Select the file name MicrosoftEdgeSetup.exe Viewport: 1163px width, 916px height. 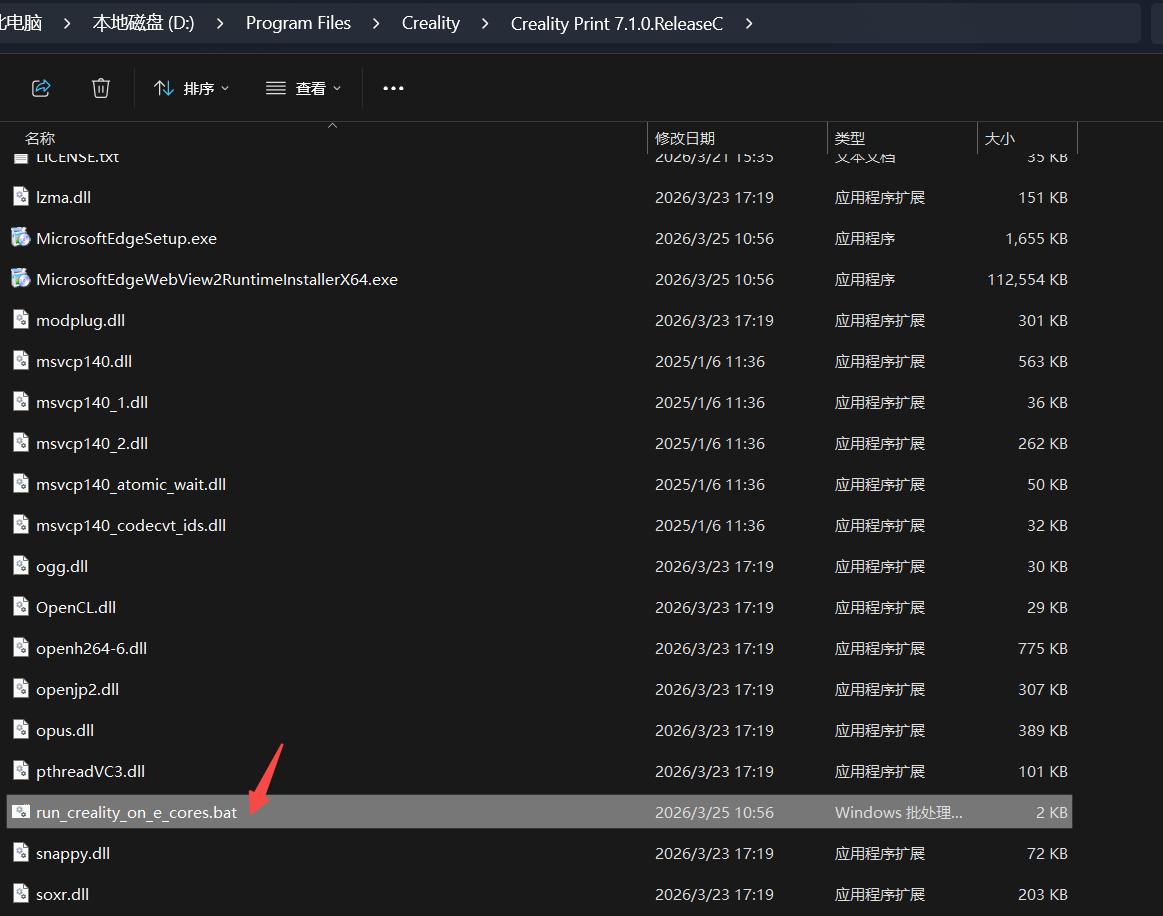coord(127,238)
